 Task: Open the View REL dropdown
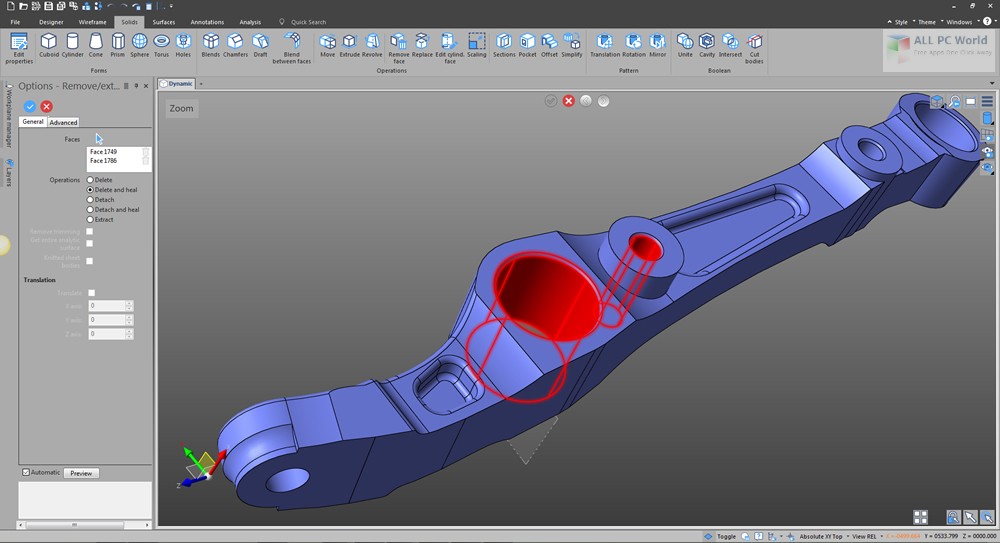coord(866,537)
